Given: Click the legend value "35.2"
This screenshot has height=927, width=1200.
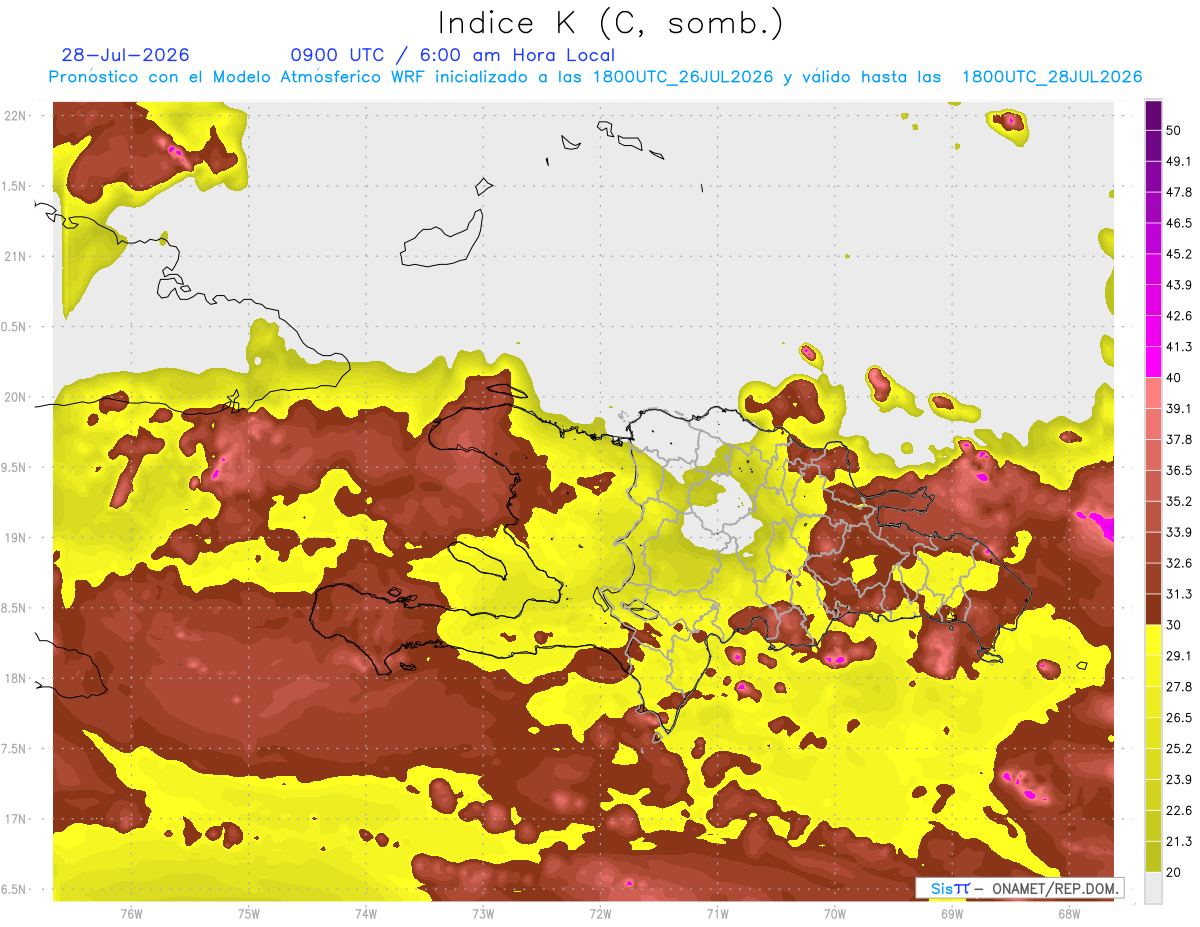Looking at the screenshot, I should [1180, 501].
